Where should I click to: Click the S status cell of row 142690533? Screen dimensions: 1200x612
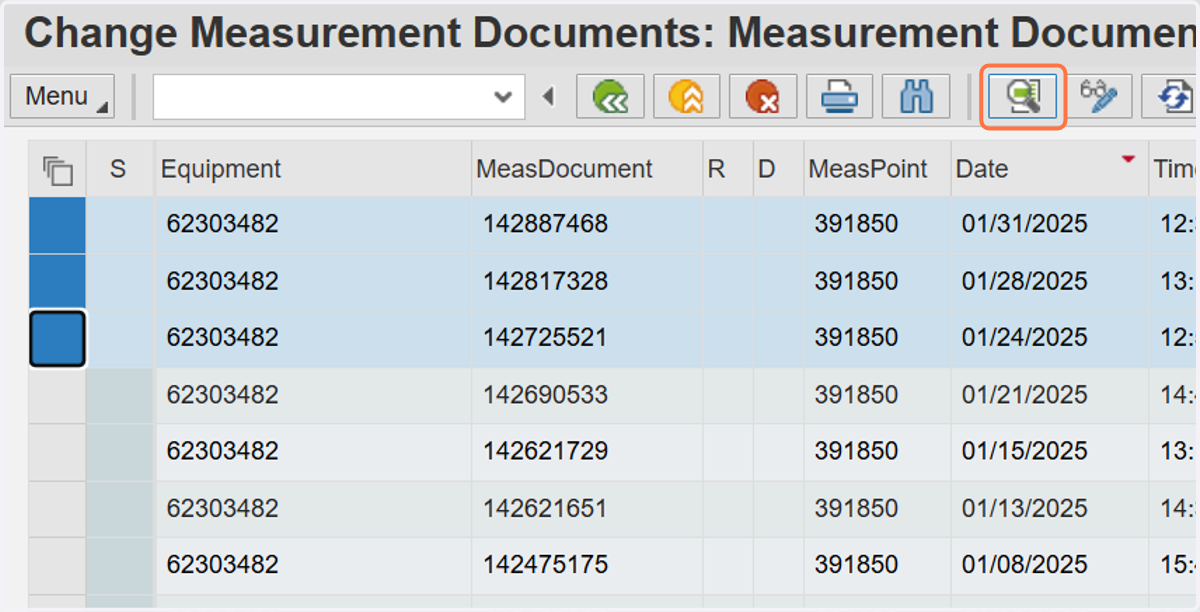coord(120,395)
